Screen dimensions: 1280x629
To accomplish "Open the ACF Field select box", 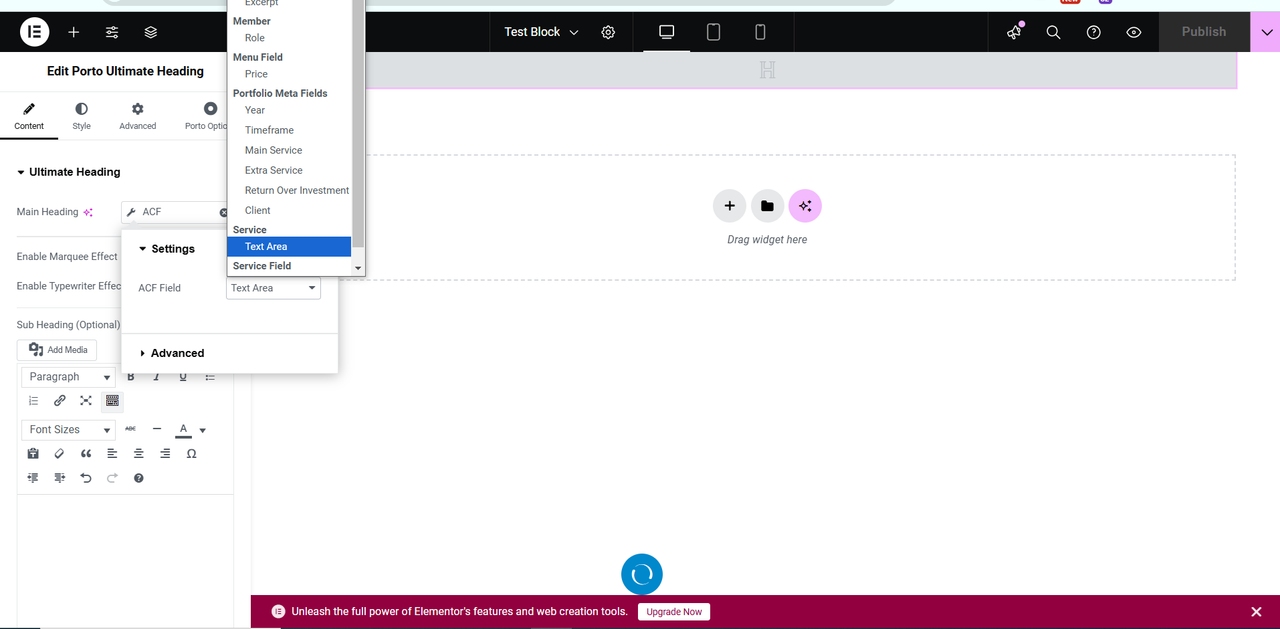I will pyautogui.click(x=273, y=288).
